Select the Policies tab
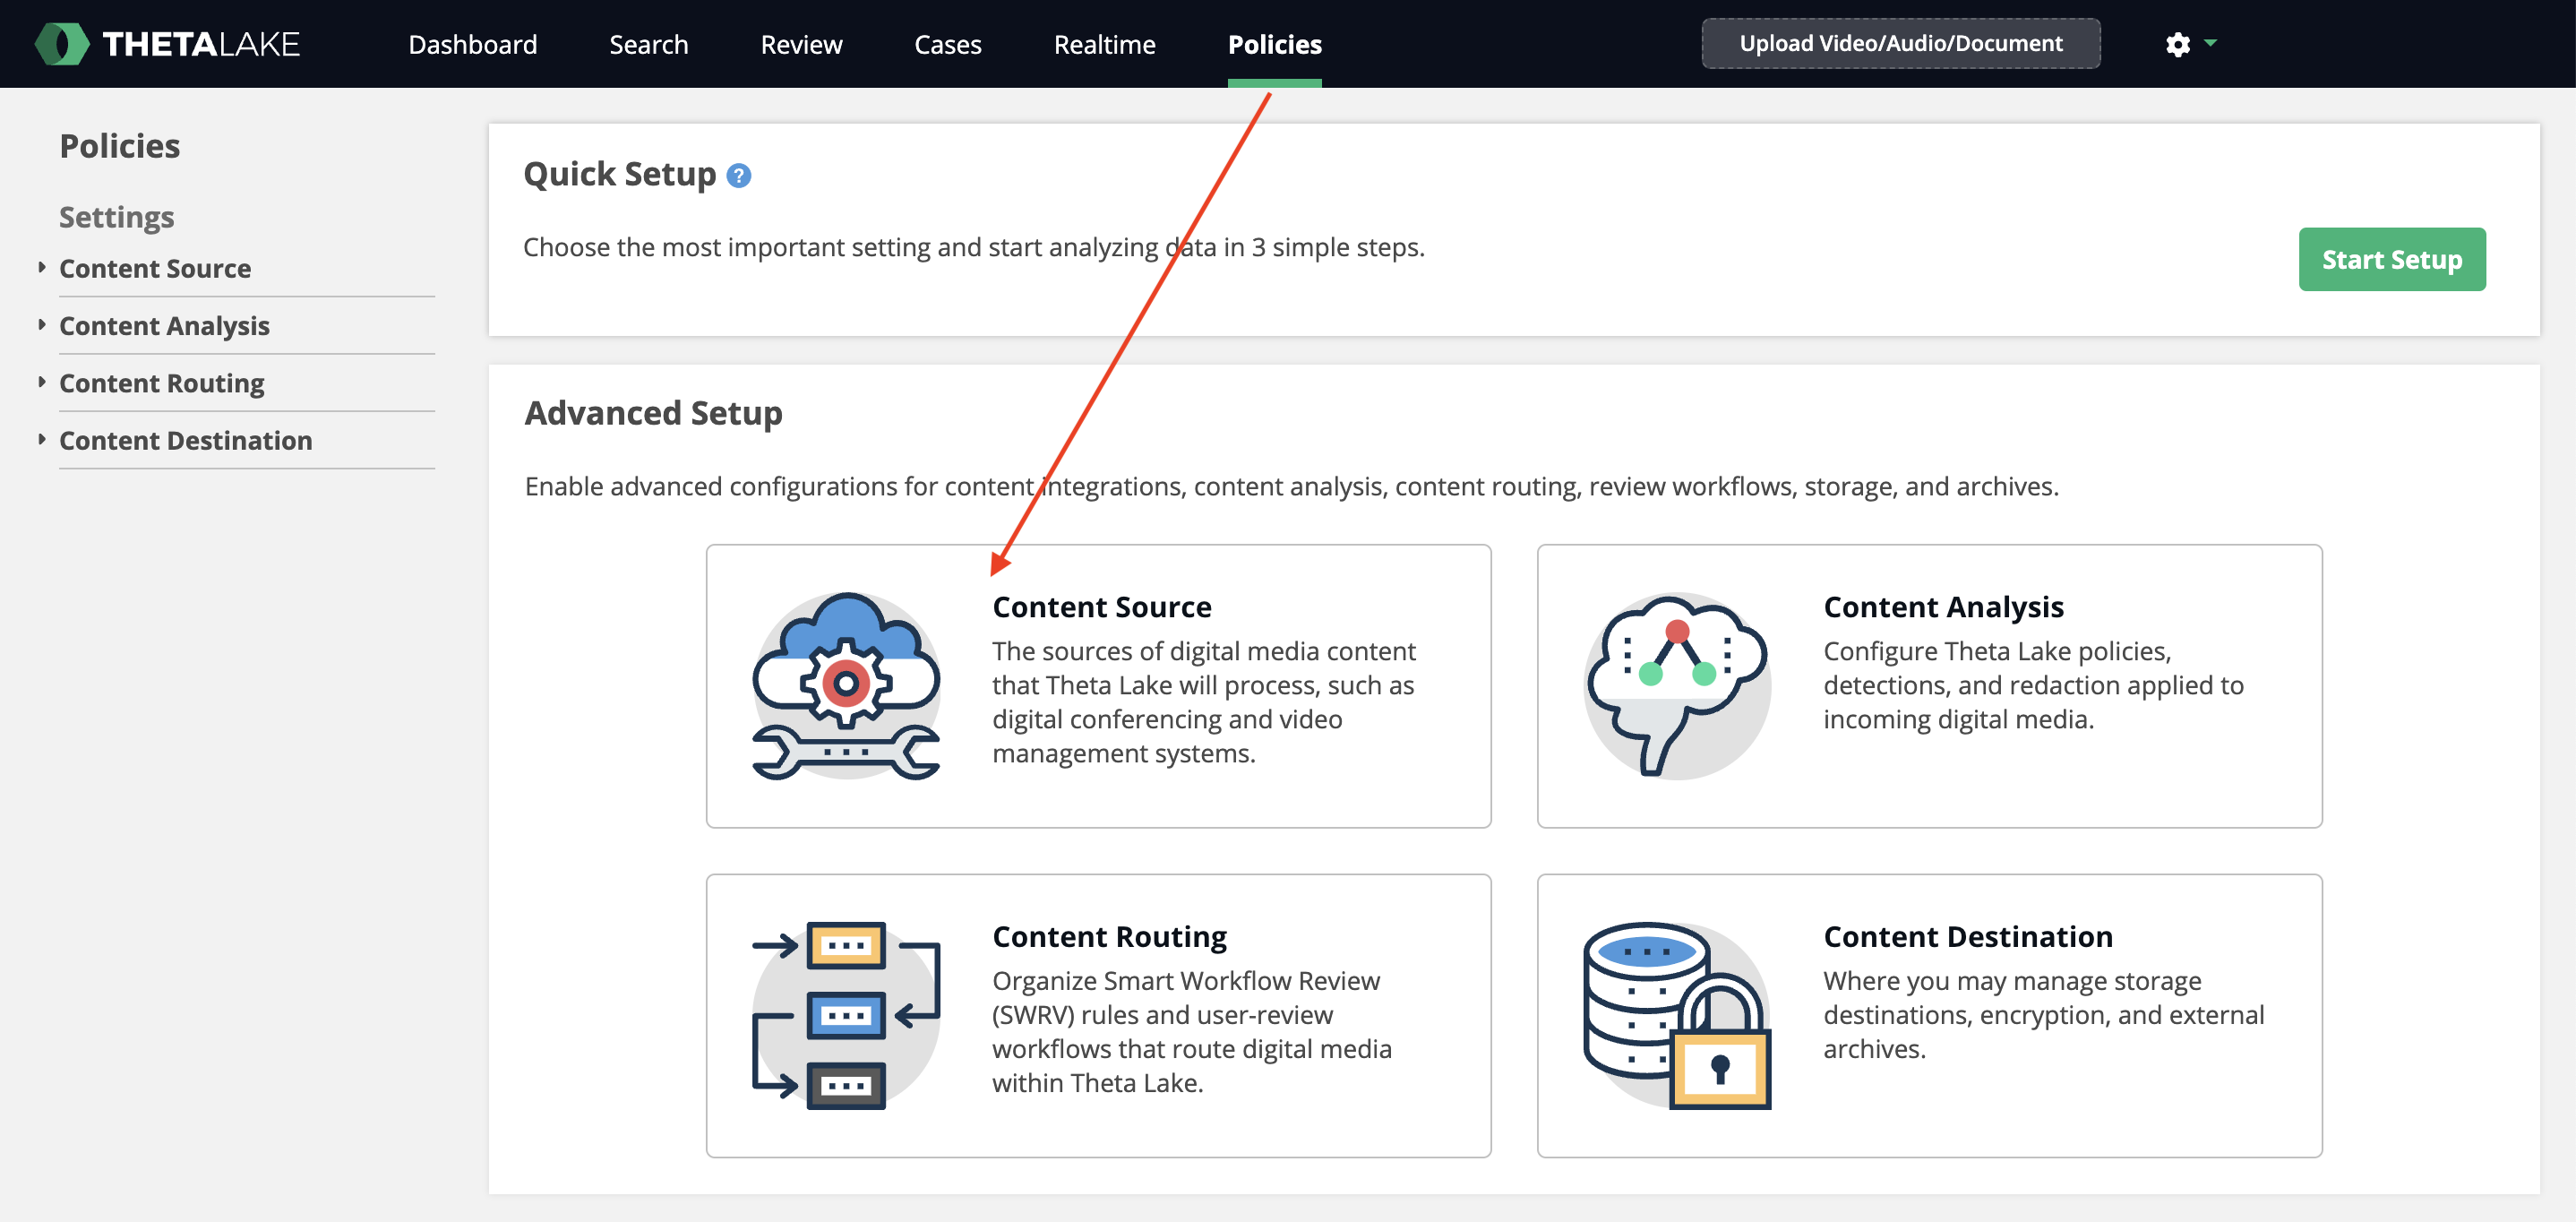Image resolution: width=2576 pixels, height=1222 pixels. [x=1274, y=44]
